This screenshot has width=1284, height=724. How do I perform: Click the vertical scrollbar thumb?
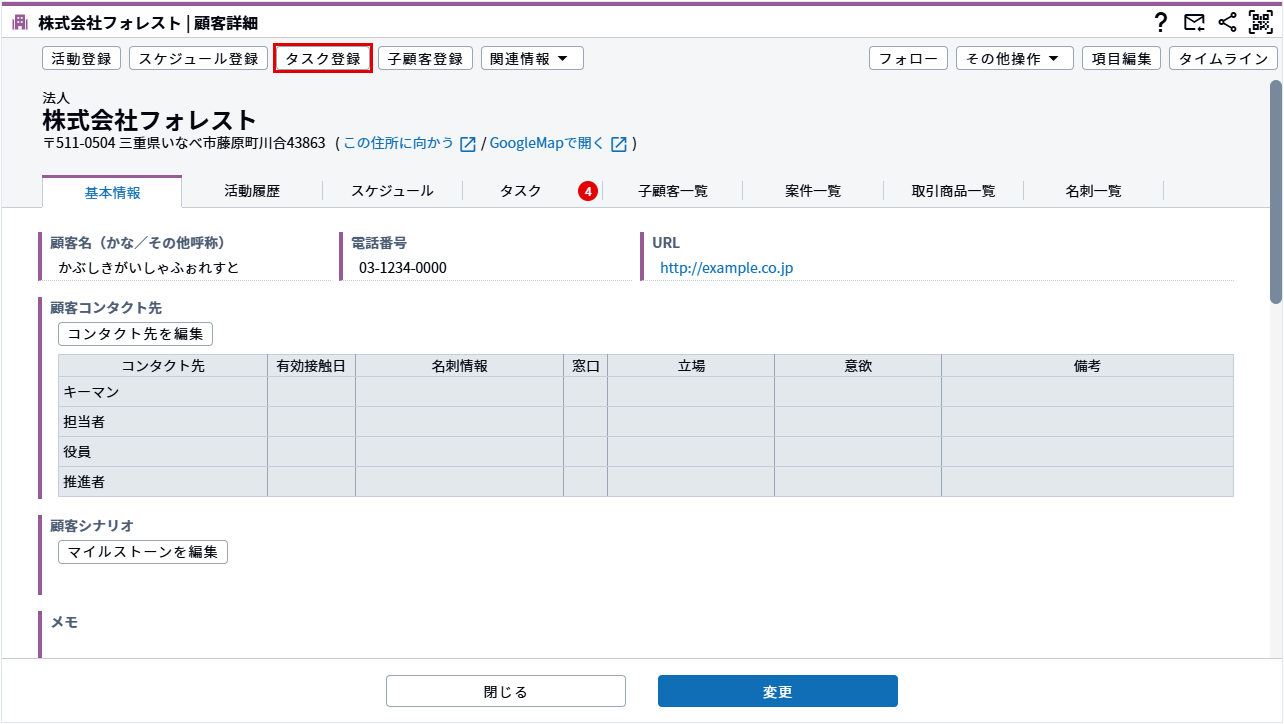(1276, 190)
